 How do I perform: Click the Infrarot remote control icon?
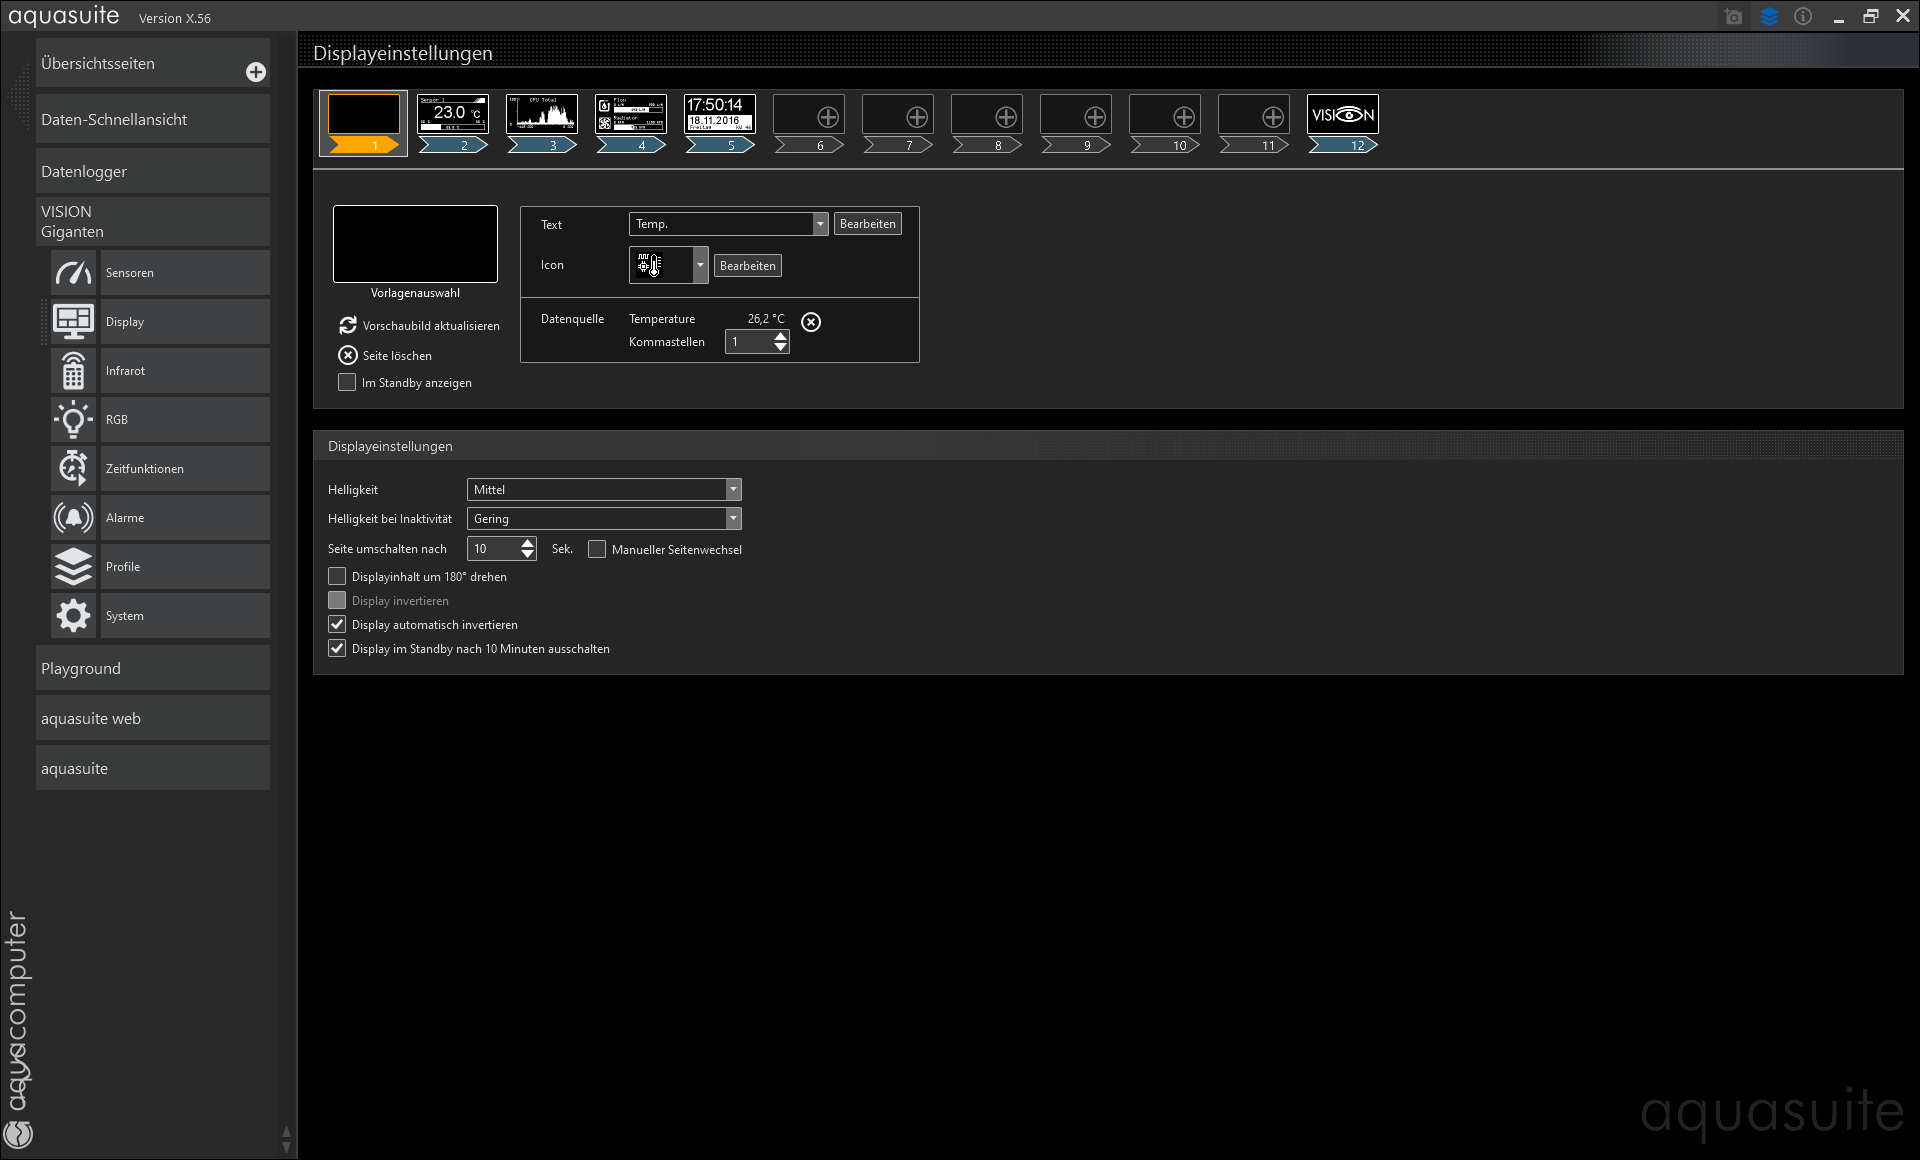point(73,371)
